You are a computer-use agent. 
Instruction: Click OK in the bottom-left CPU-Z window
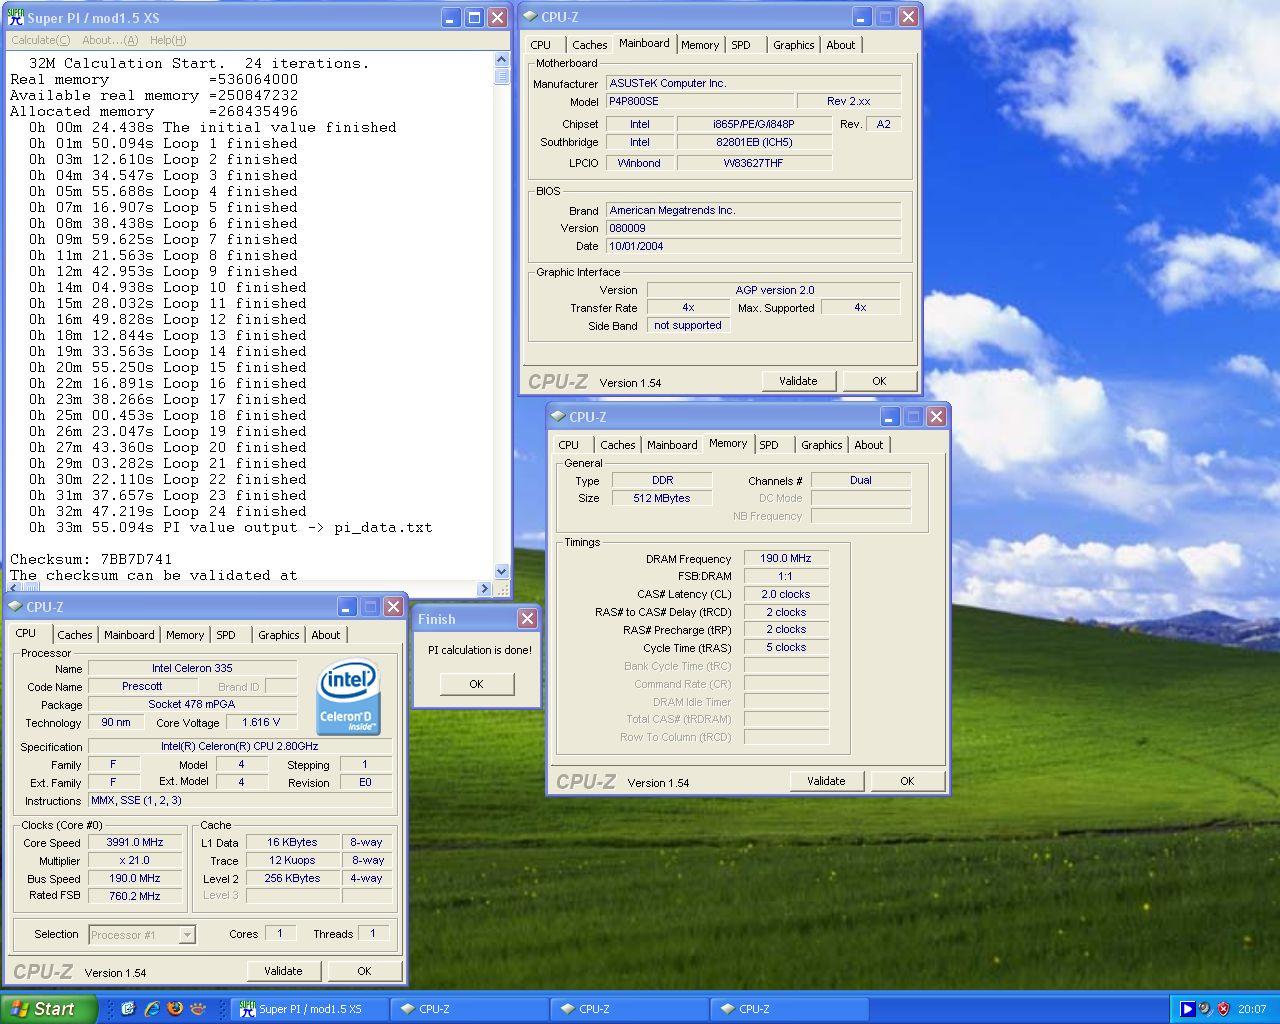coord(364,971)
